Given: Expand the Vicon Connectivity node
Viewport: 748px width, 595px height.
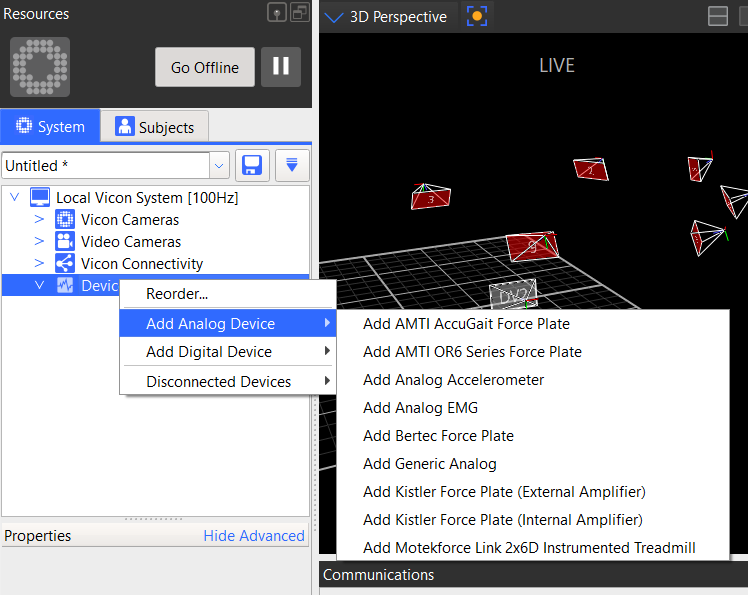Looking at the screenshot, I should [39, 263].
